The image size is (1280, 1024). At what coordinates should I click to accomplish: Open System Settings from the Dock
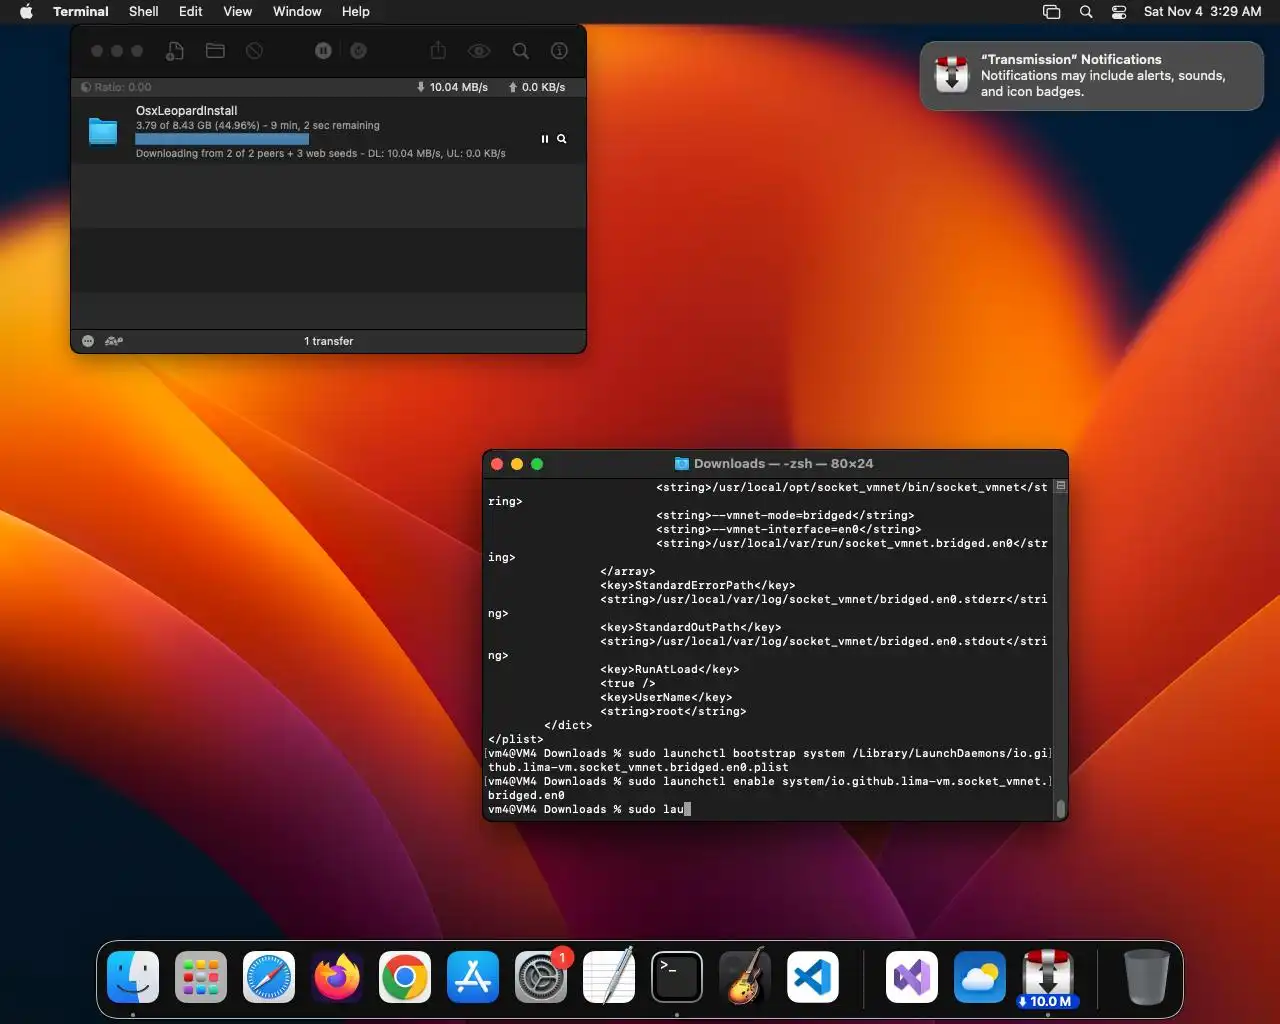(541, 977)
